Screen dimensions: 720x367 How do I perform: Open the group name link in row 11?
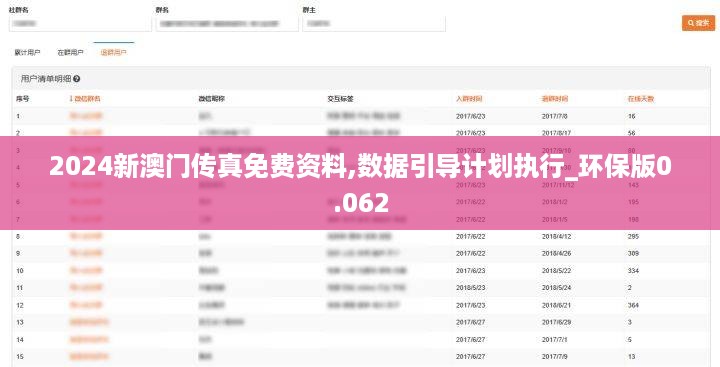pos(86,288)
